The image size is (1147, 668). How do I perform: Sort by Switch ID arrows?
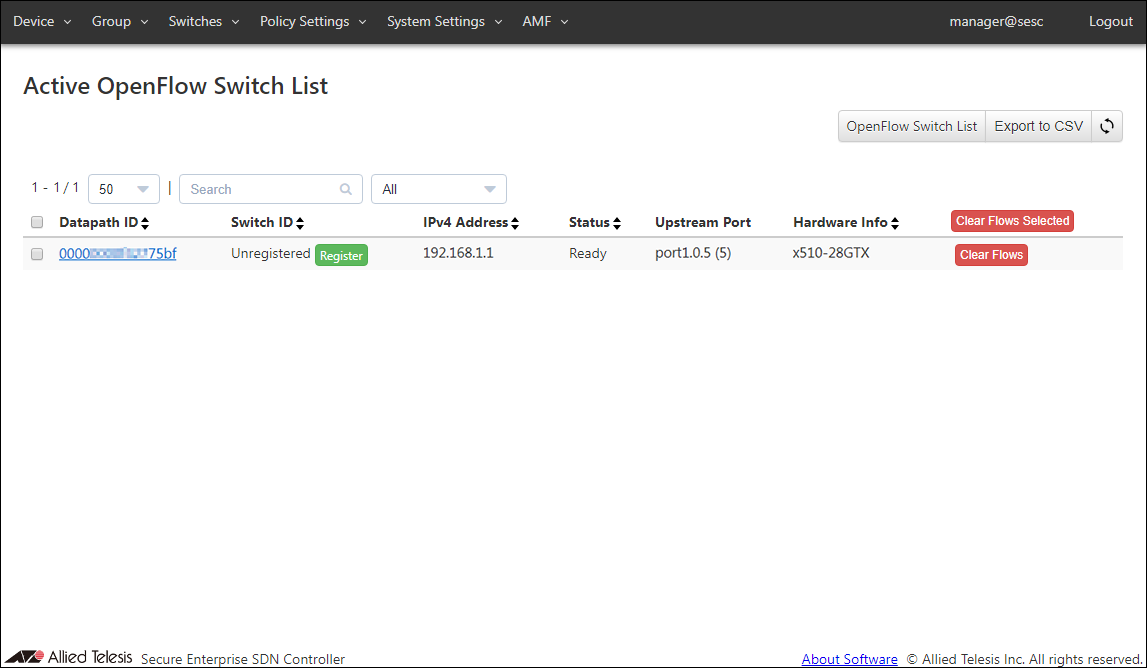[x=300, y=223]
